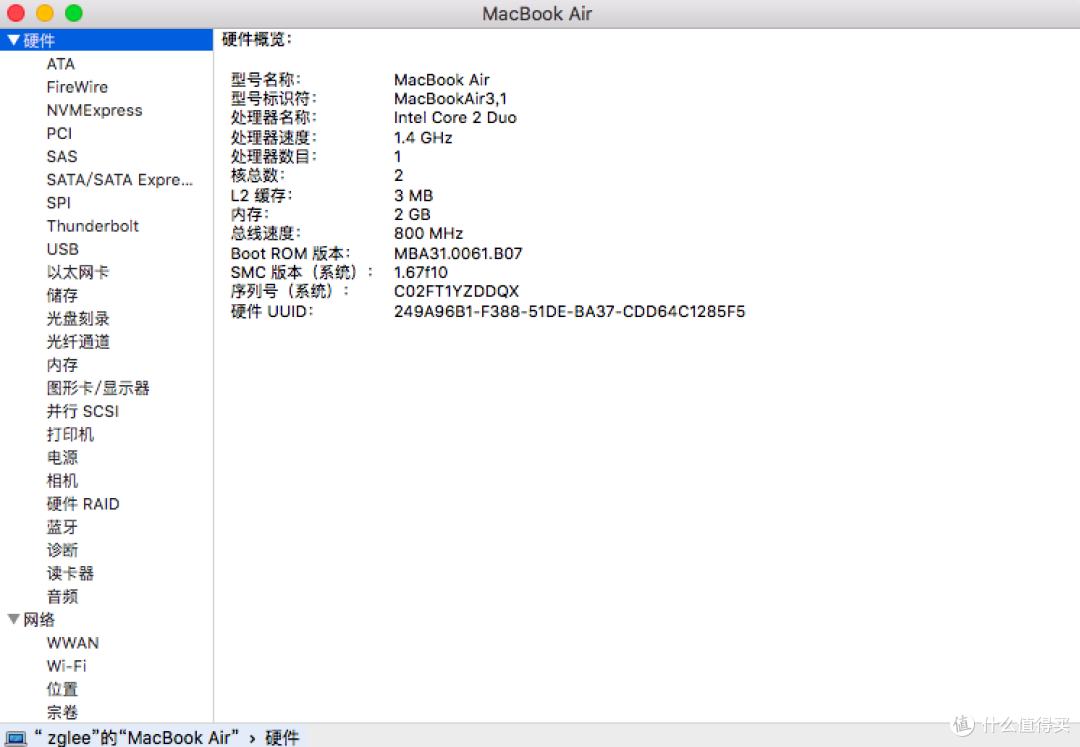The image size is (1080, 747).
Task: Show 光盘刻录 details
Action: [78, 319]
